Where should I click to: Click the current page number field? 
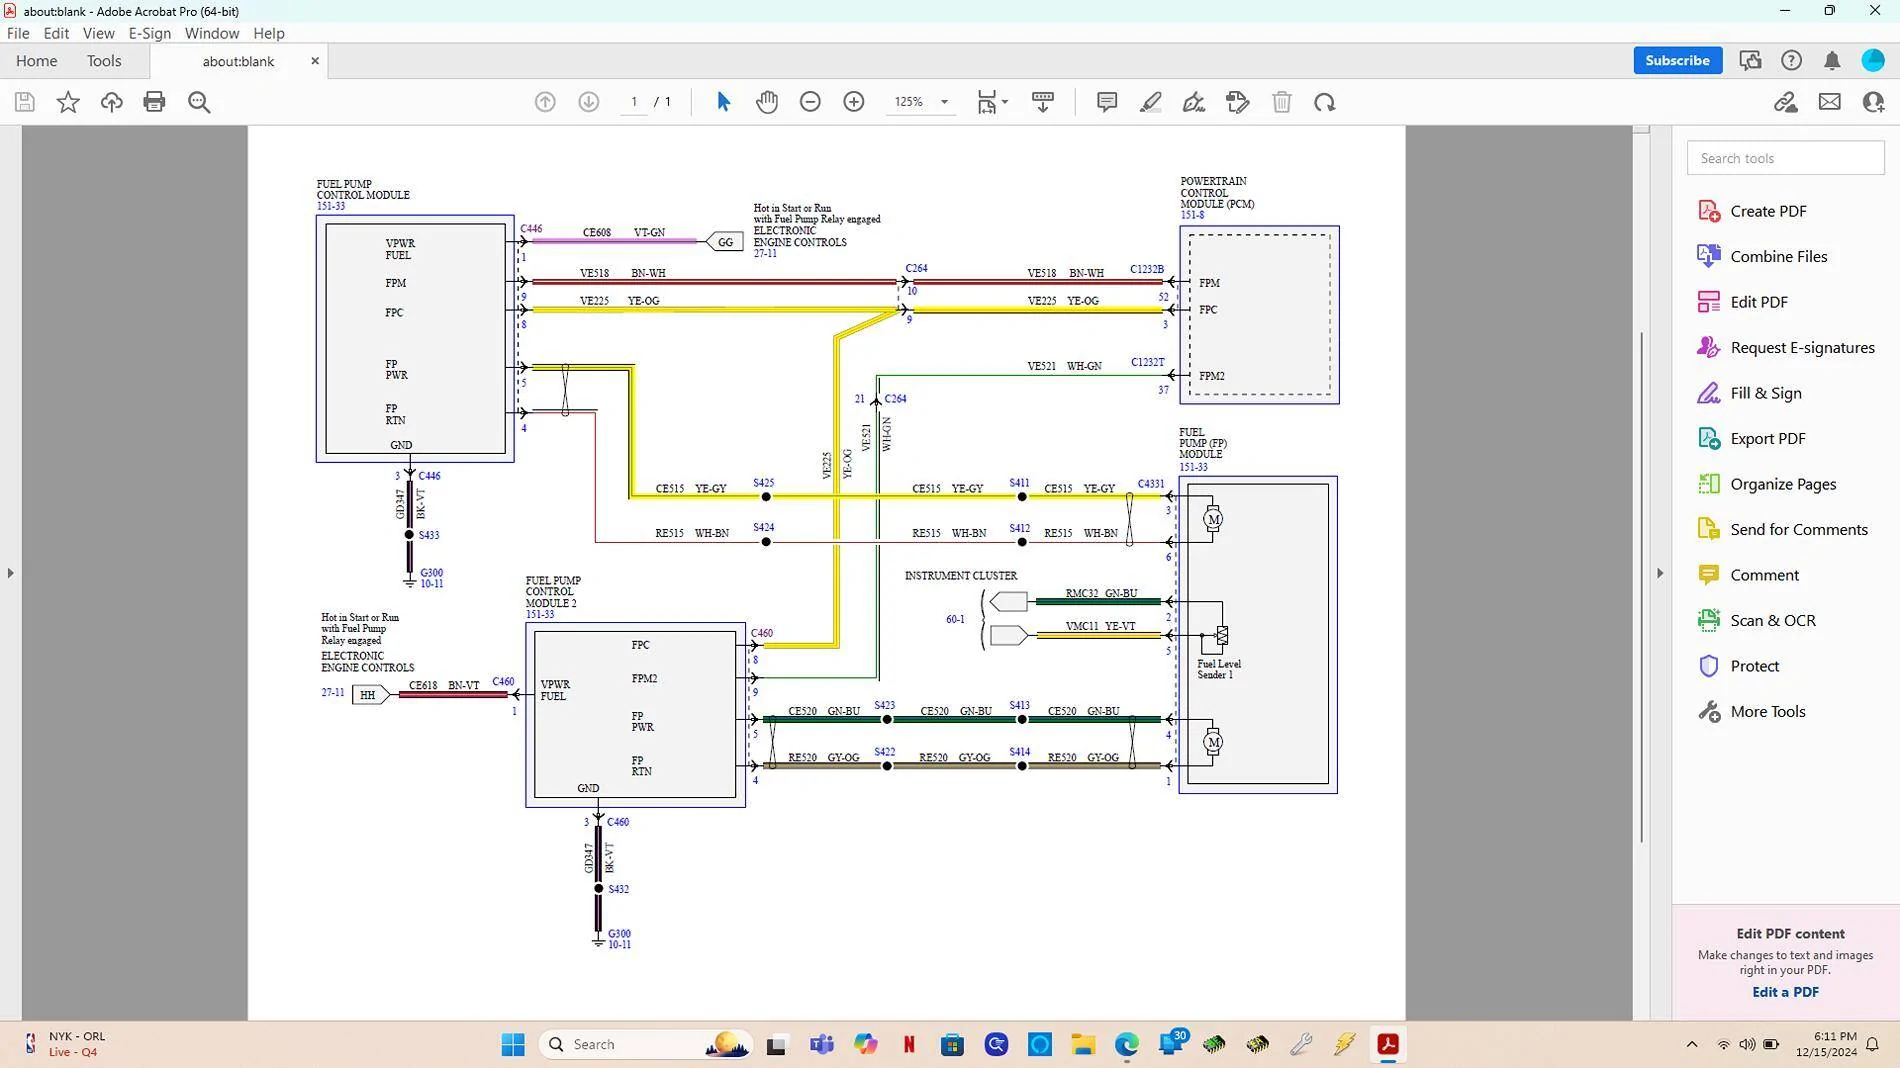[633, 102]
